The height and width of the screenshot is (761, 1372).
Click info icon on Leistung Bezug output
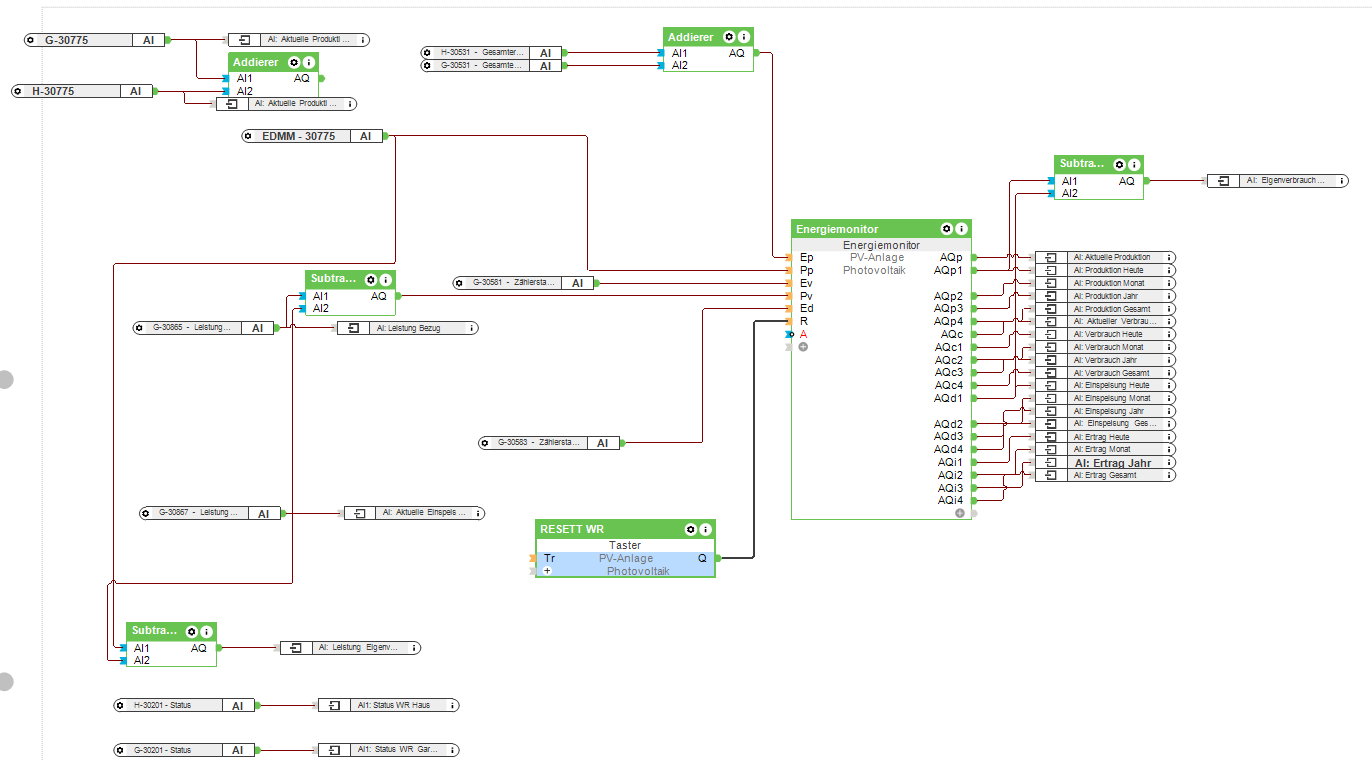click(471, 328)
